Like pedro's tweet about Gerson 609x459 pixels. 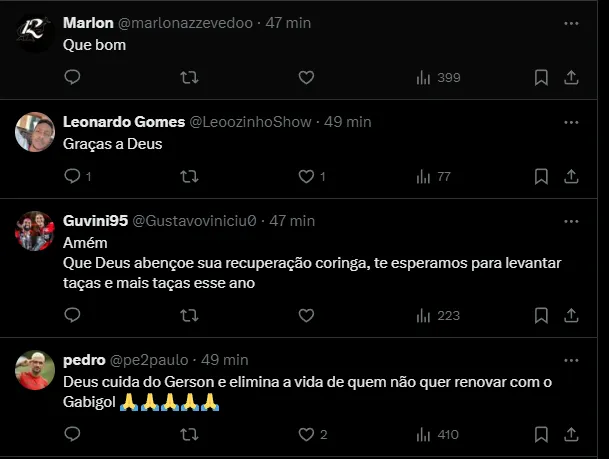pos(307,434)
